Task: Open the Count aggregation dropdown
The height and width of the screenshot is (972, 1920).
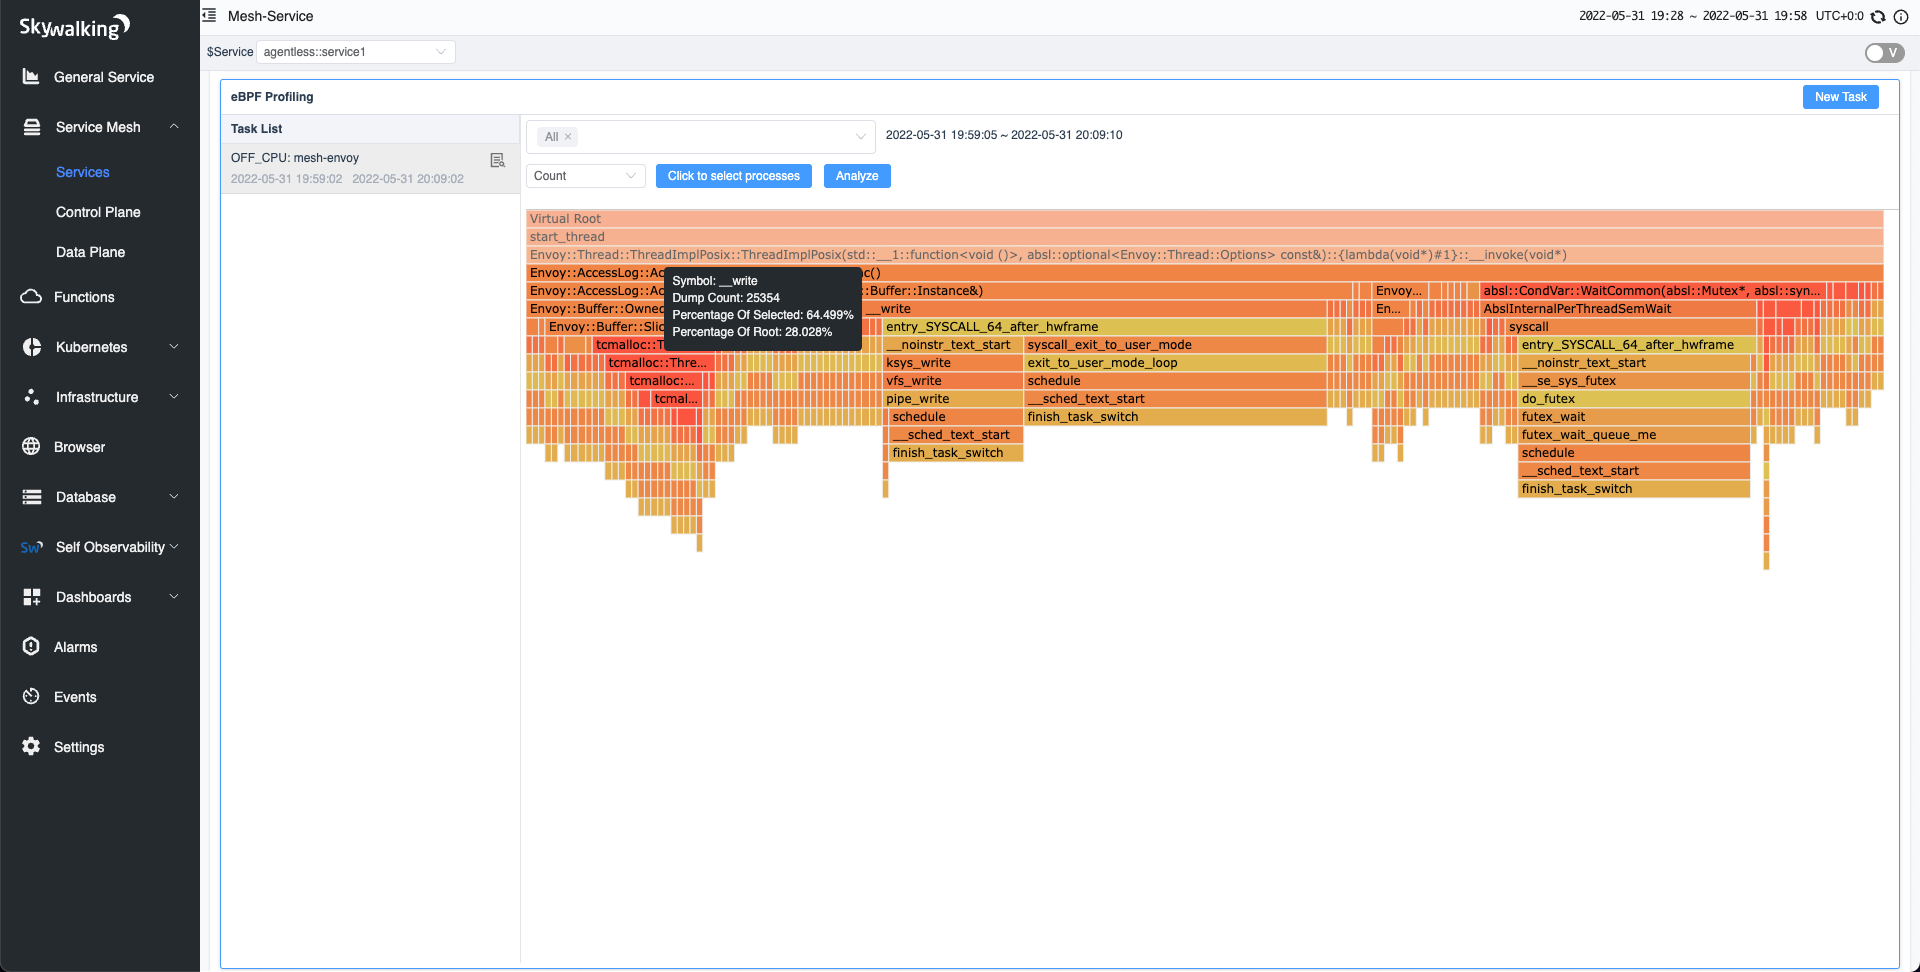Action: 585,176
